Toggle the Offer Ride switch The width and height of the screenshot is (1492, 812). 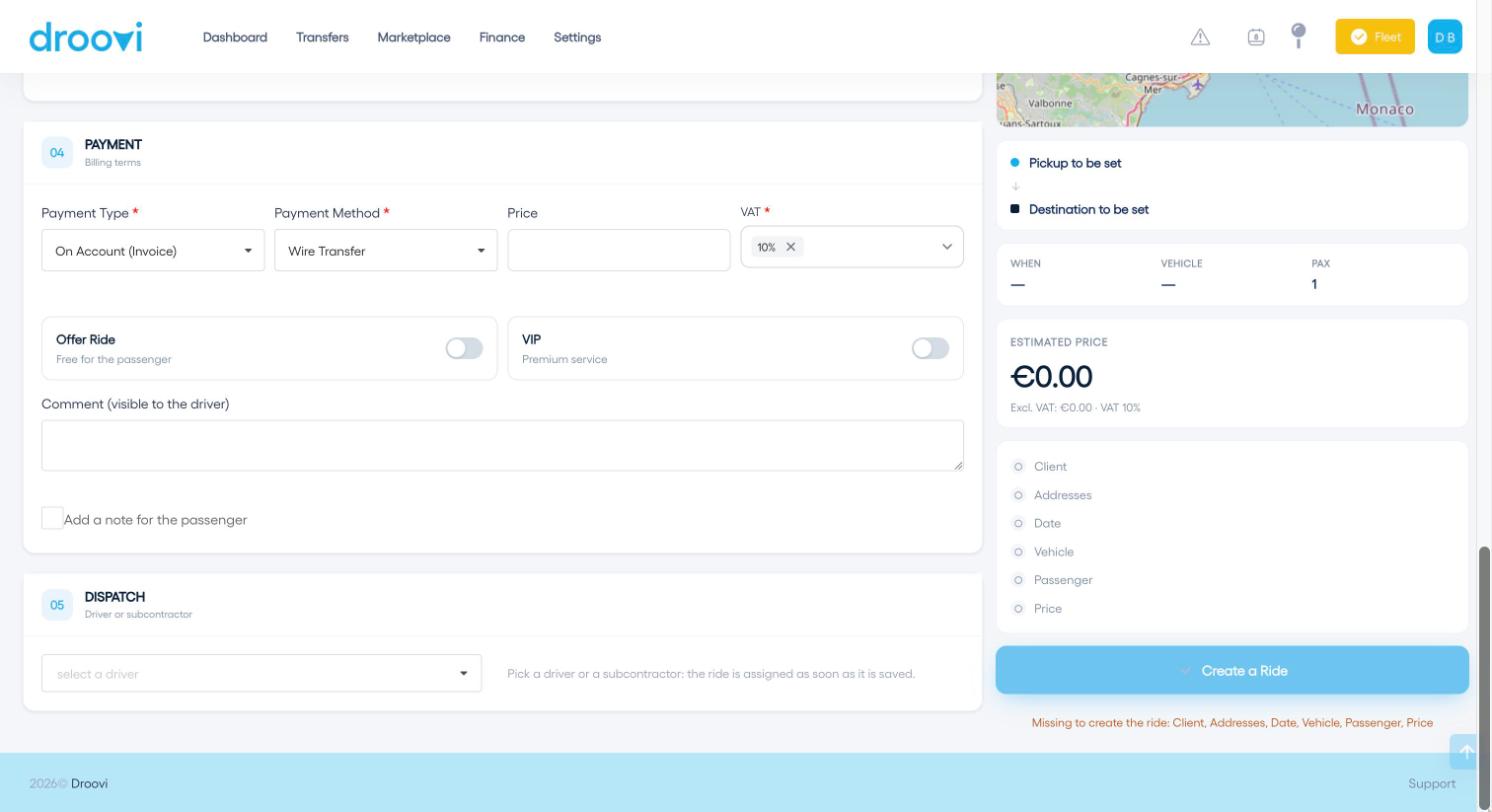pos(464,348)
